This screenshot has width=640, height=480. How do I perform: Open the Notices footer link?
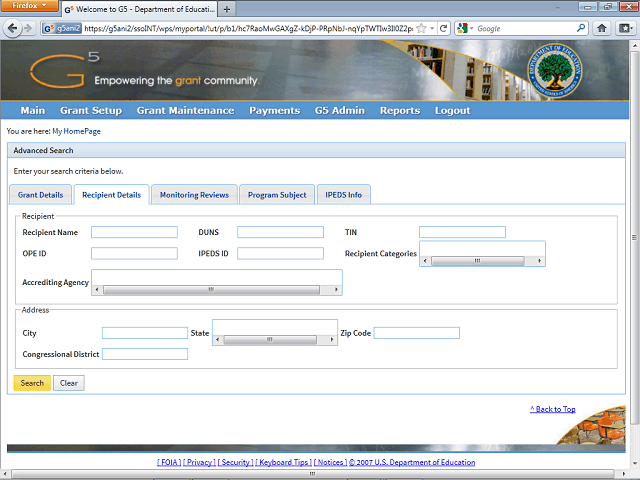330,462
